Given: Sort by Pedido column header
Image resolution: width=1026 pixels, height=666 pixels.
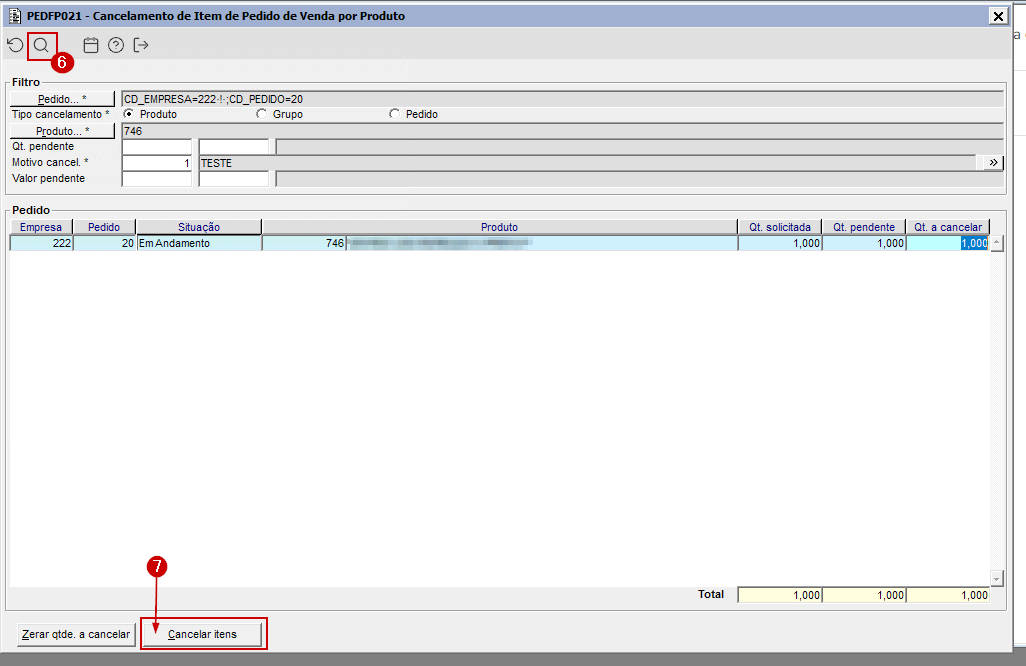Looking at the screenshot, I should (x=104, y=227).
